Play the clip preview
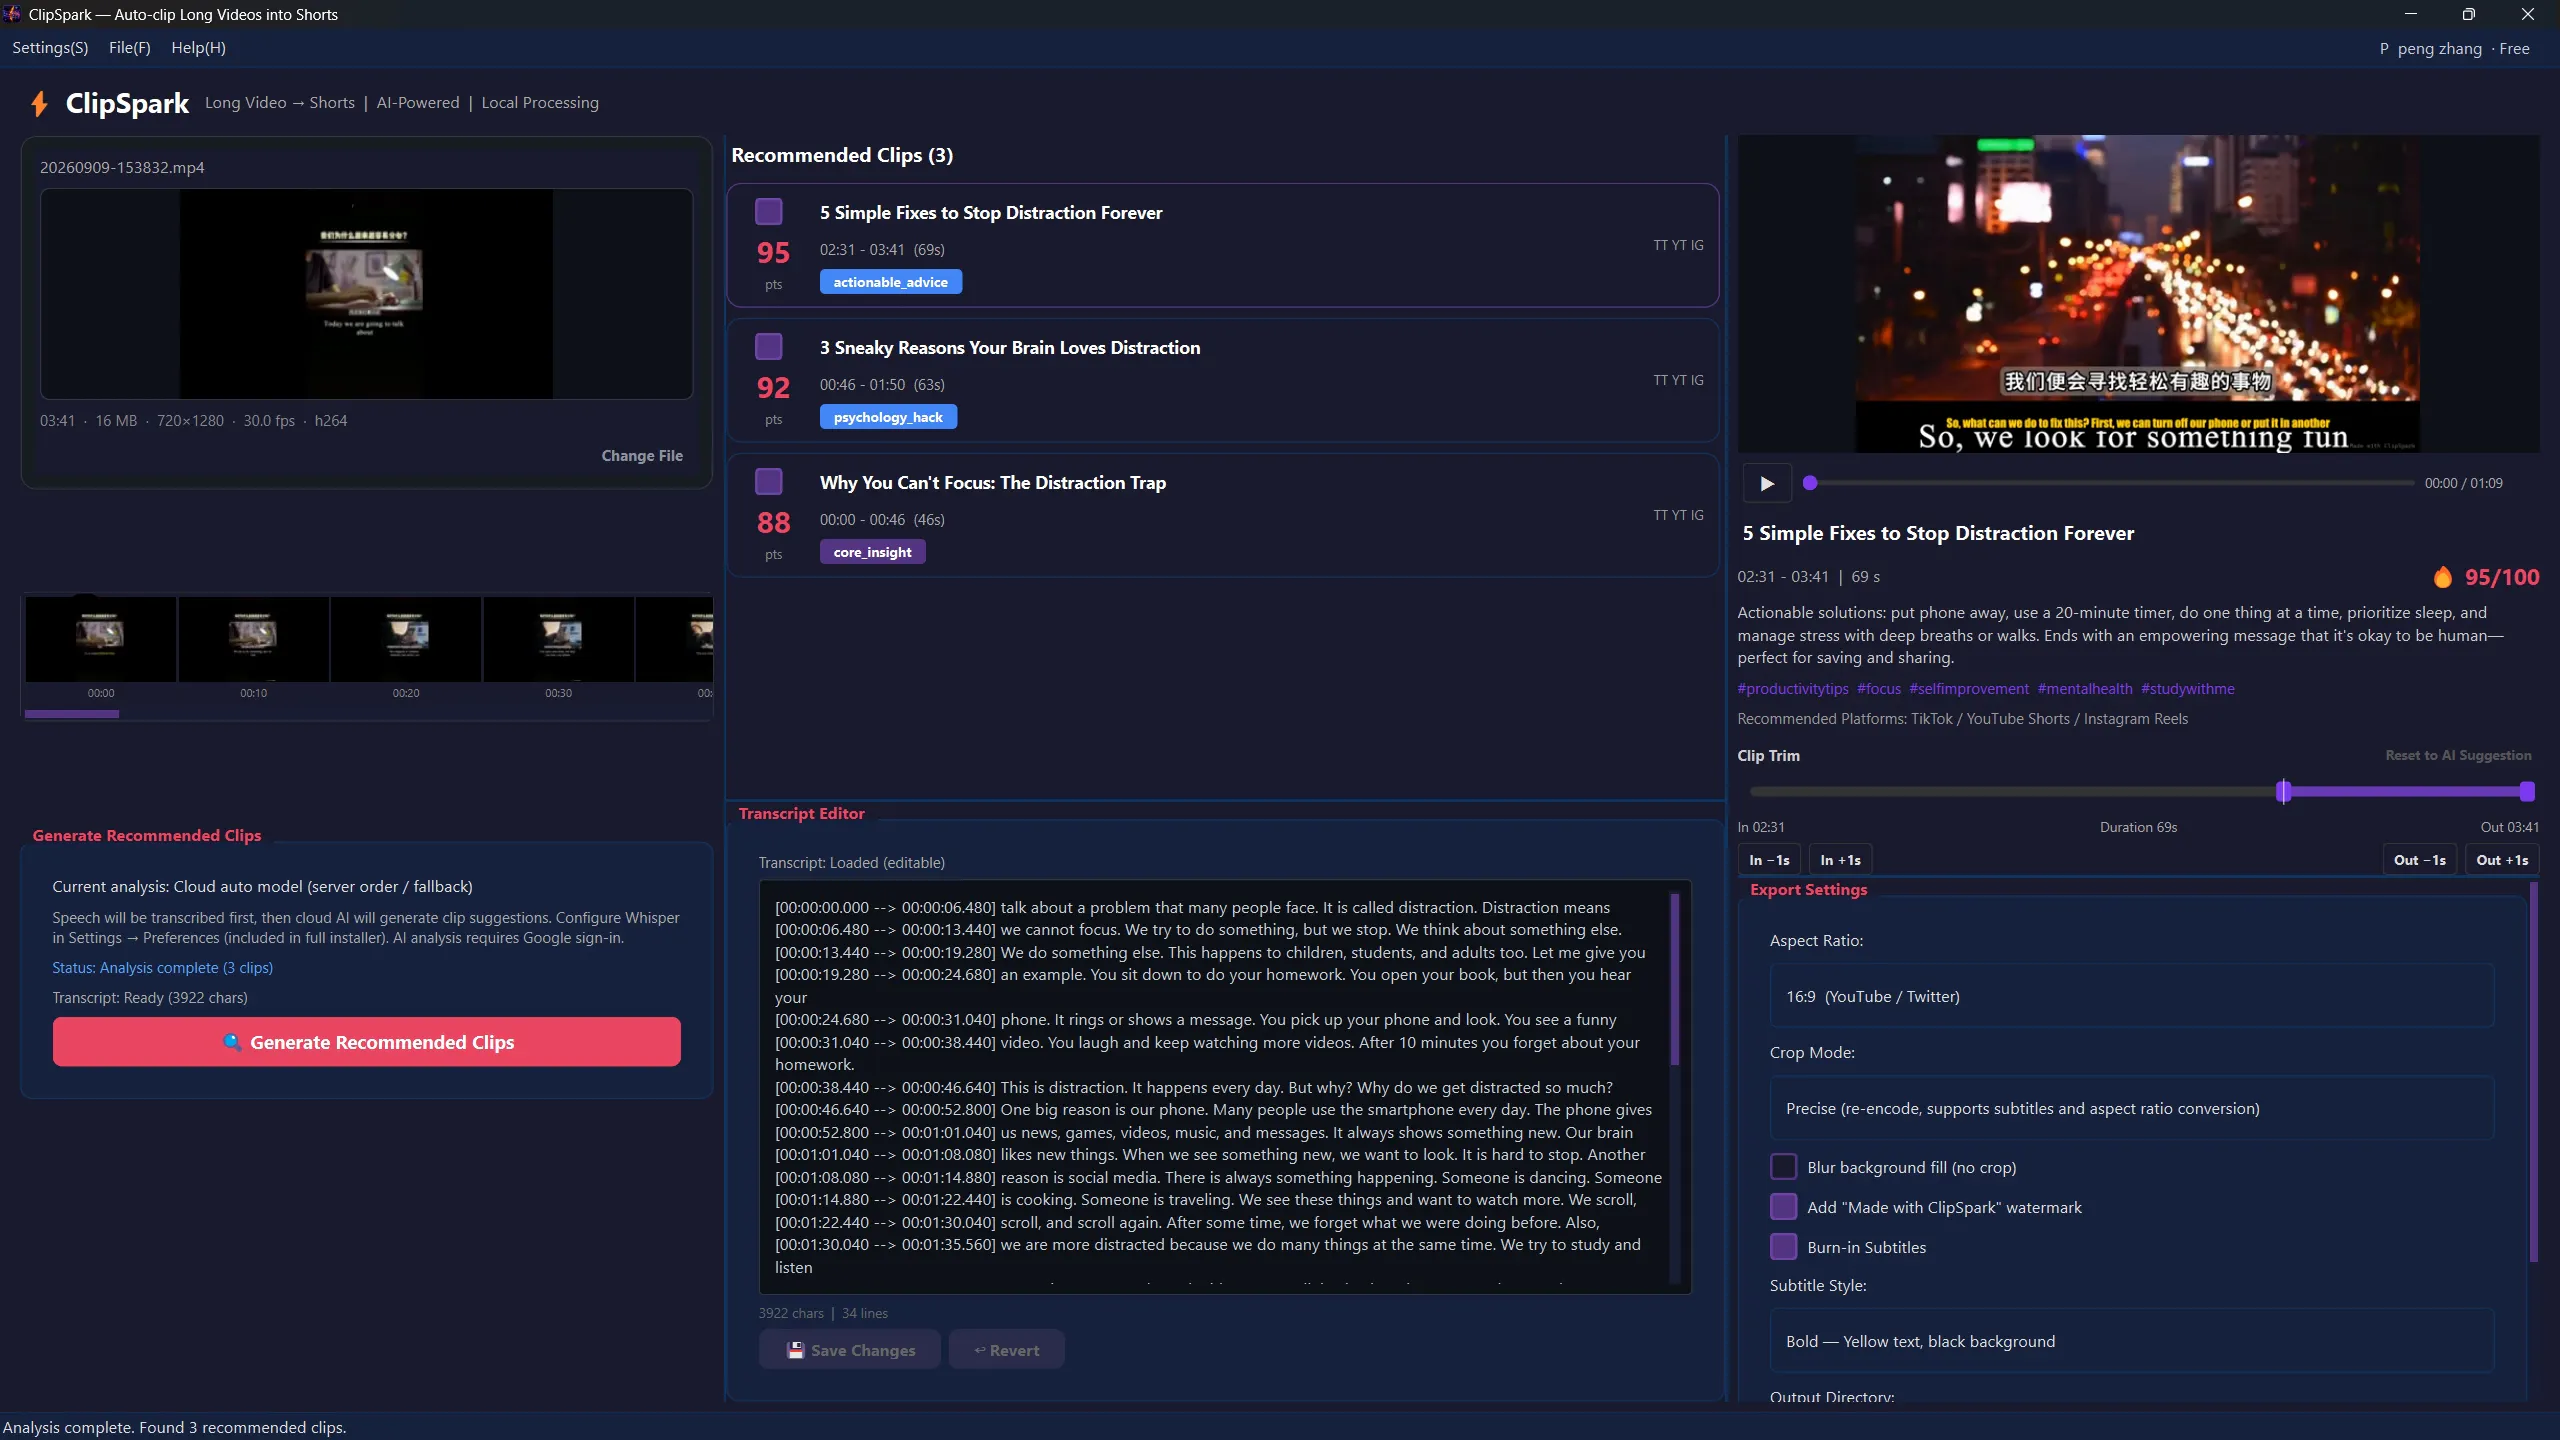The height and width of the screenshot is (1440, 2560). 1767,484
